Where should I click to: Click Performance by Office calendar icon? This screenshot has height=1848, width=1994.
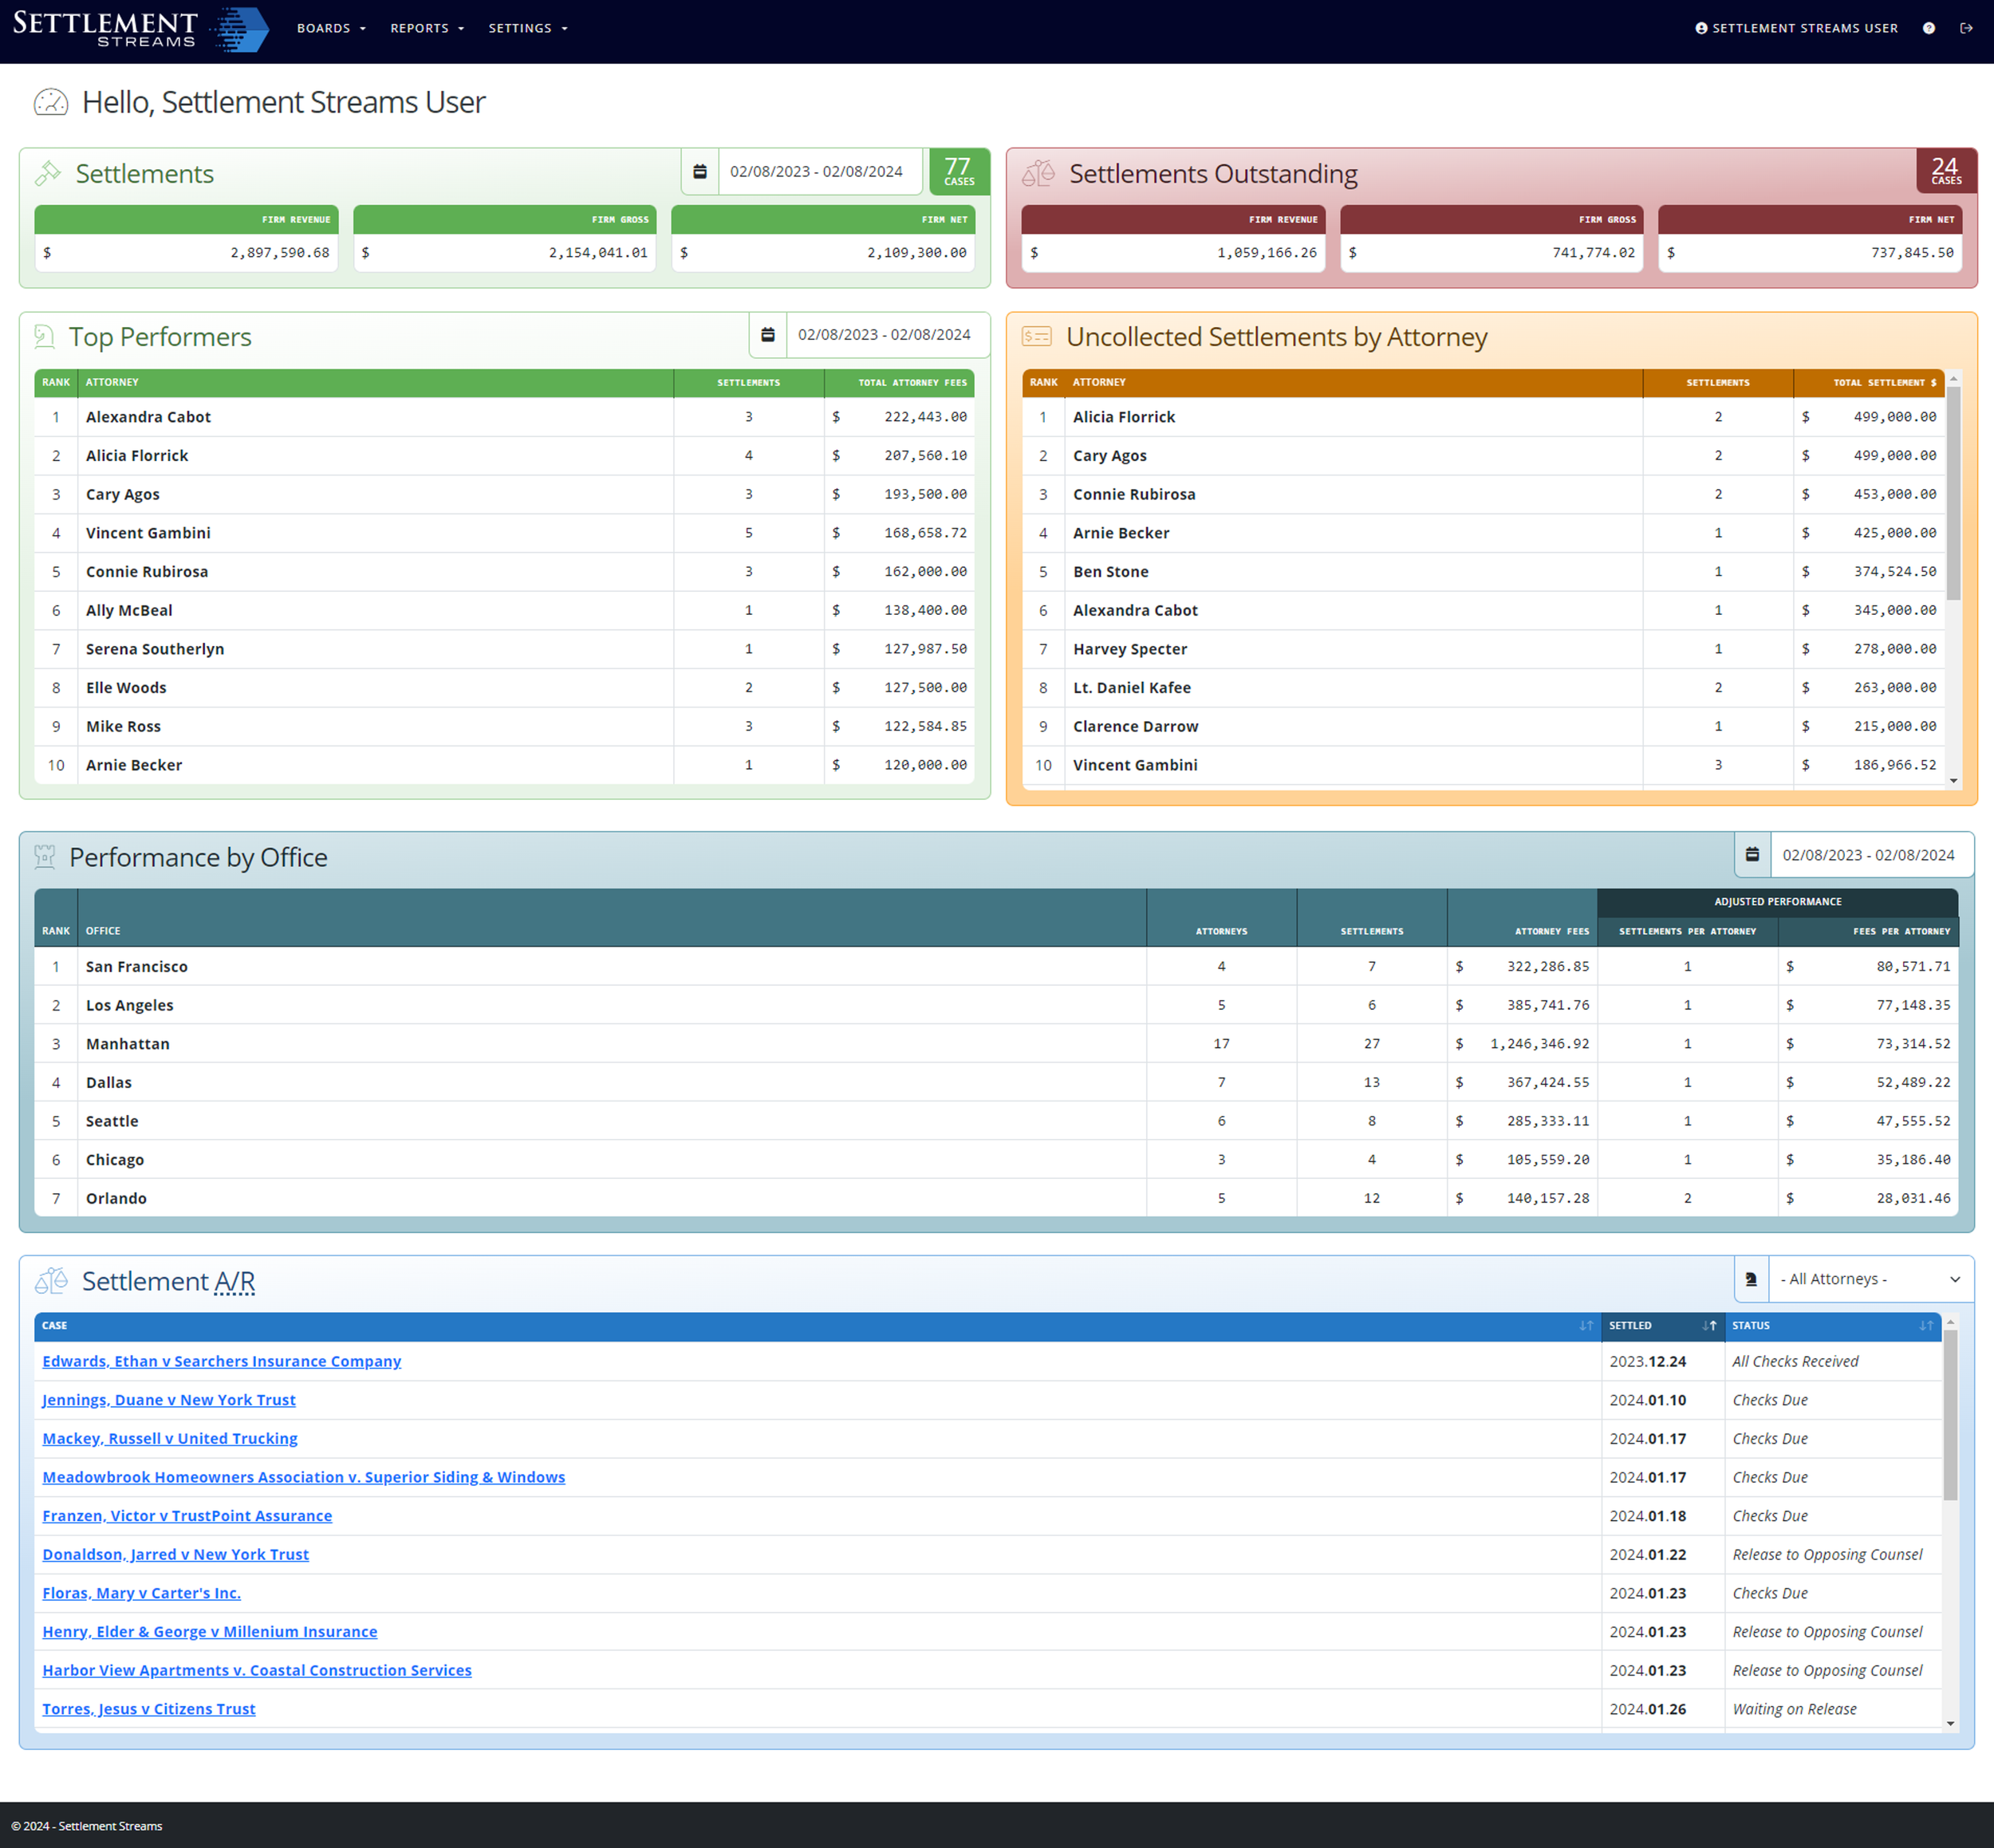tap(1752, 855)
